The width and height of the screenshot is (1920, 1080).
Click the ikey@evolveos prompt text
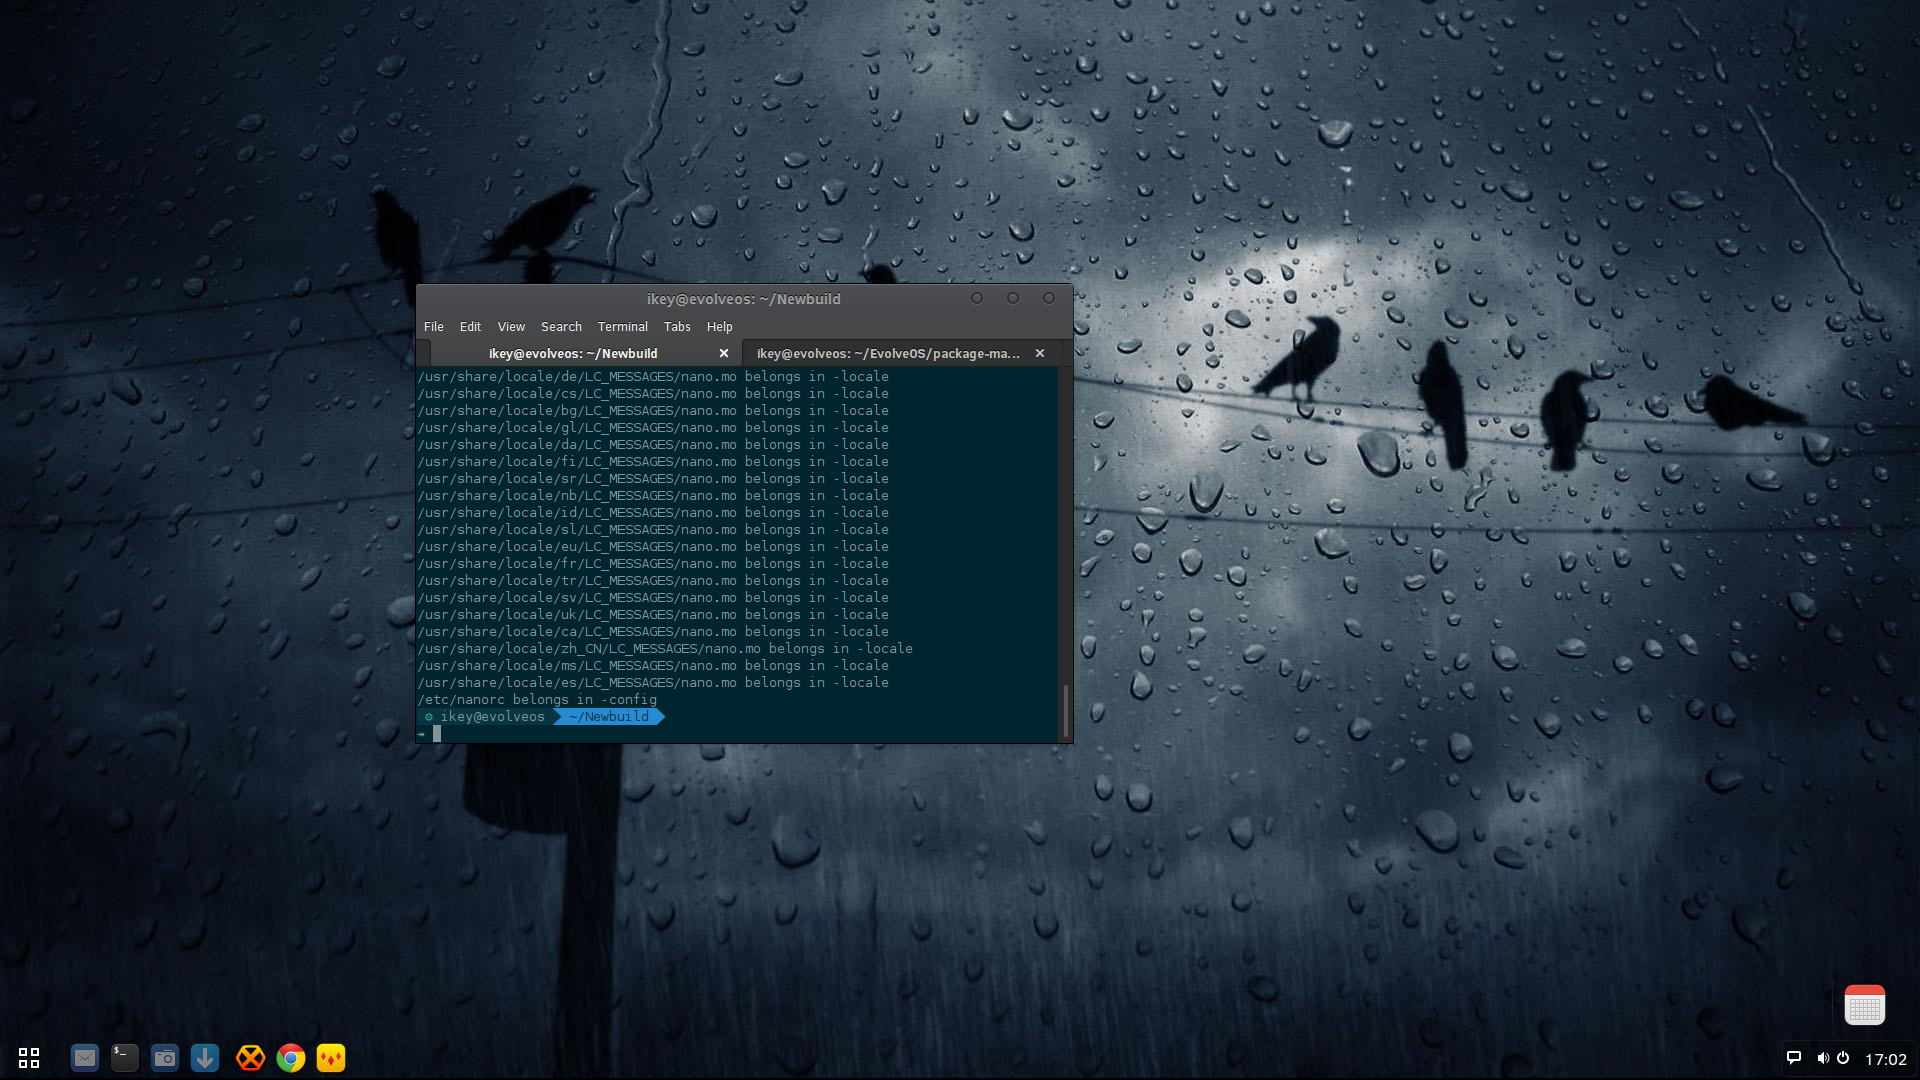(492, 717)
